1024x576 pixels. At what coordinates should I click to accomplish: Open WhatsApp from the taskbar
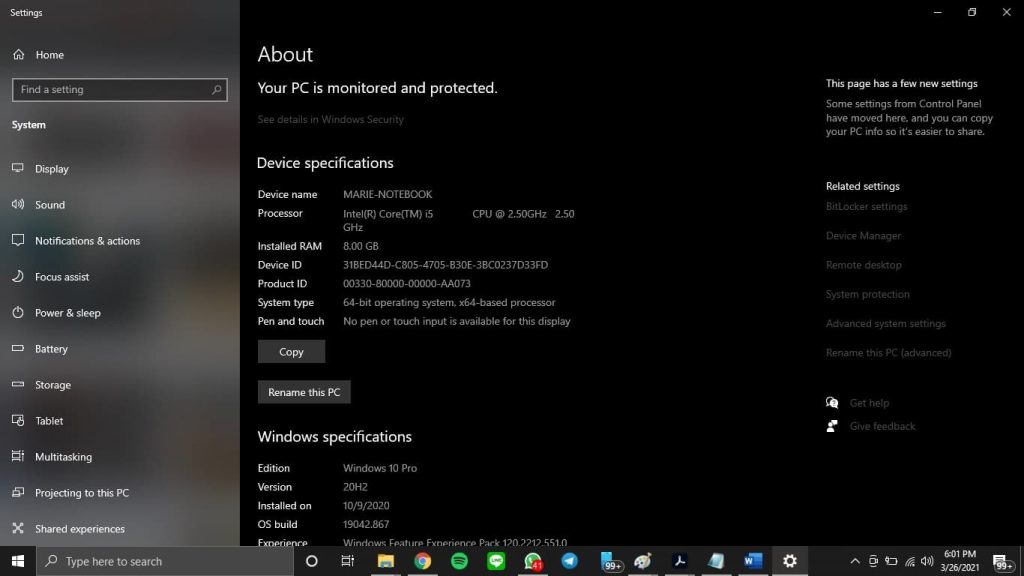tap(533, 561)
